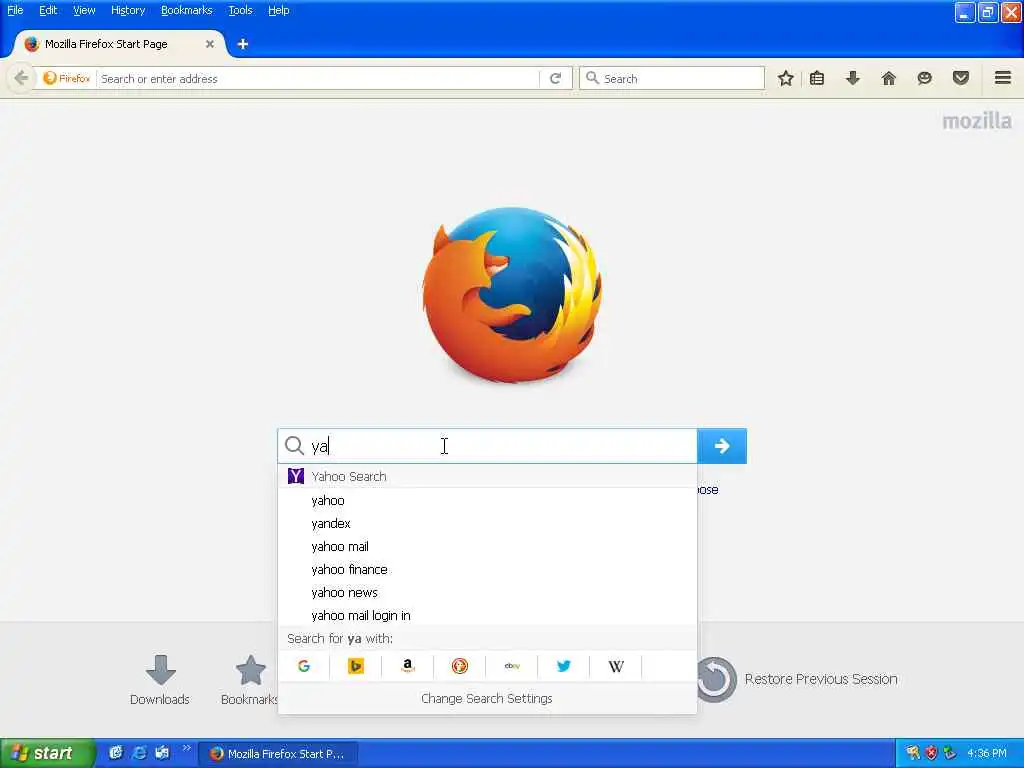Open the Edit menu
Viewport: 1024px width, 768px height.
click(x=48, y=10)
